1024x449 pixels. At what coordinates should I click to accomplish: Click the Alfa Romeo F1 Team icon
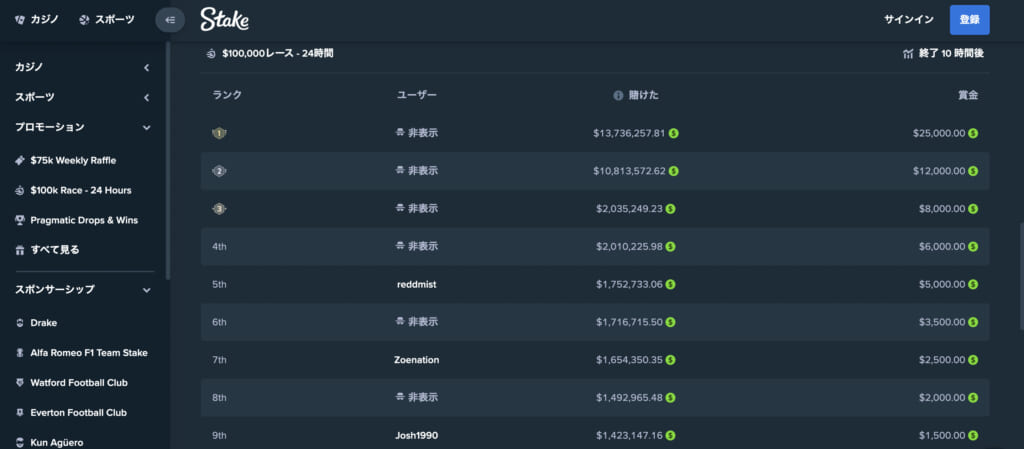pyautogui.click(x=20, y=353)
